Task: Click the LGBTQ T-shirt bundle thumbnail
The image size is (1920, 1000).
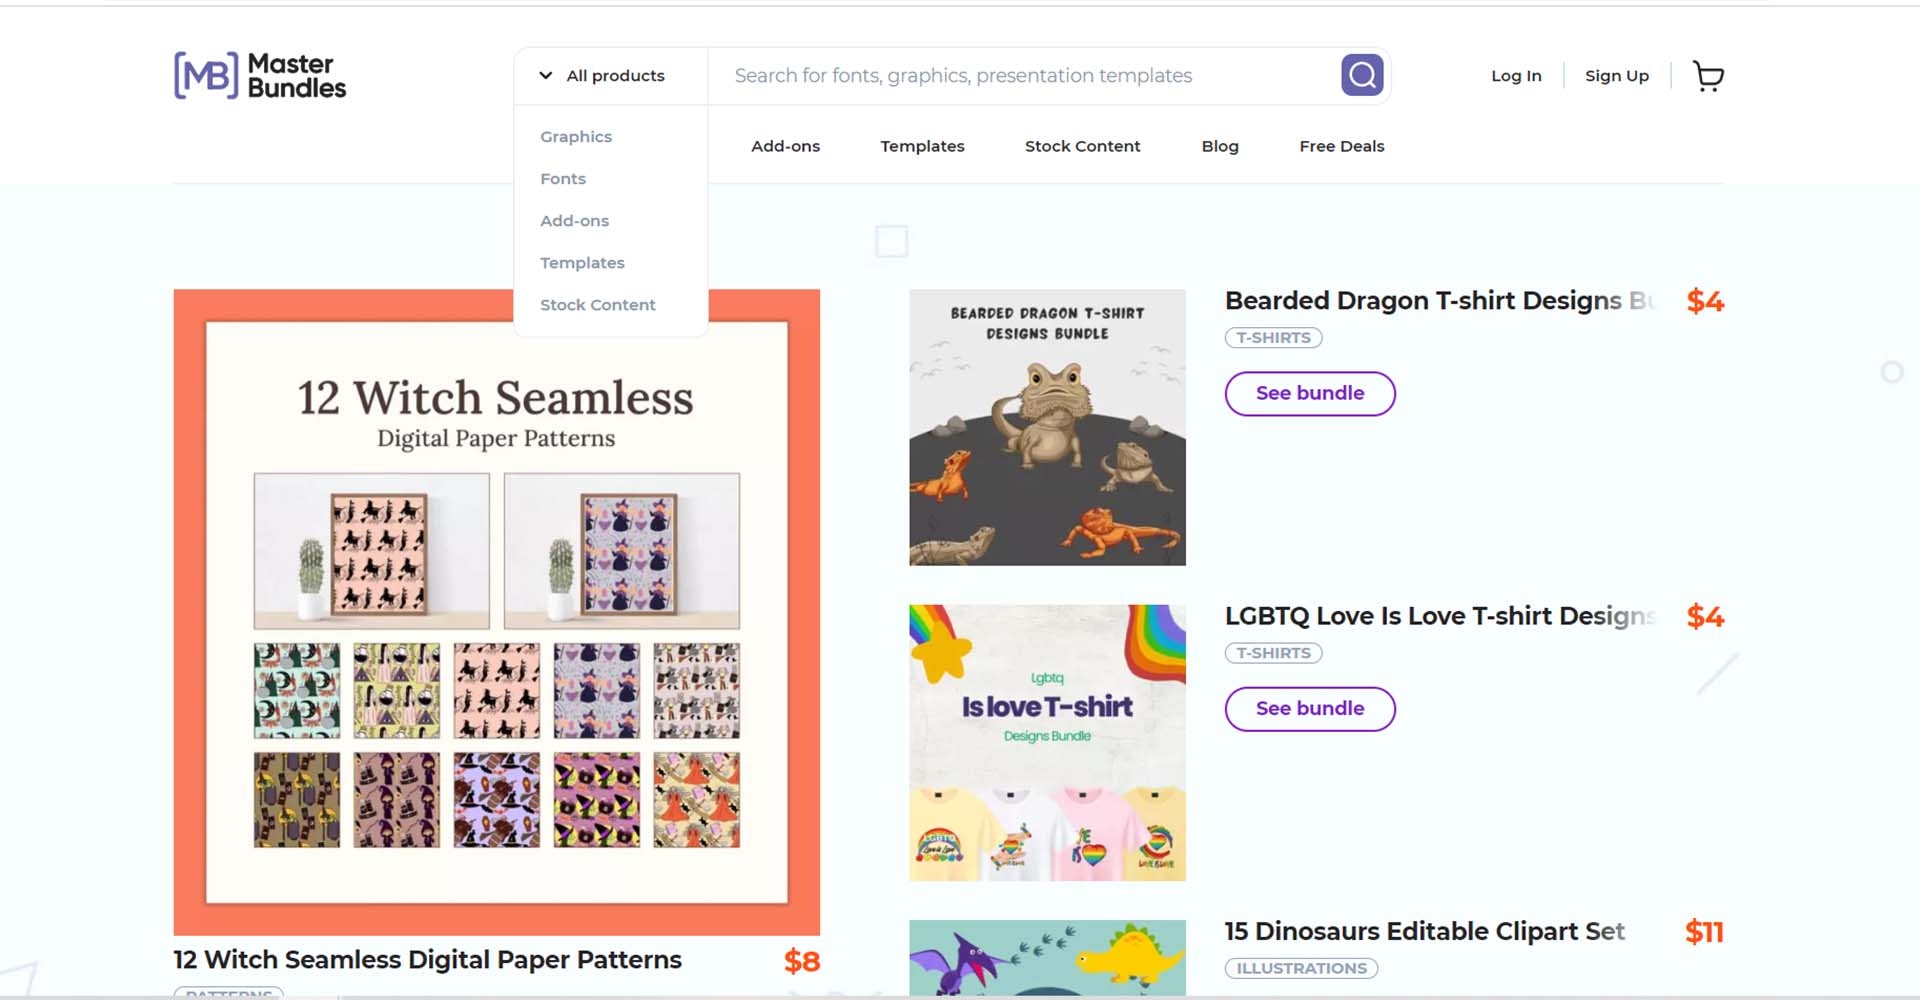Action: point(1046,740)
